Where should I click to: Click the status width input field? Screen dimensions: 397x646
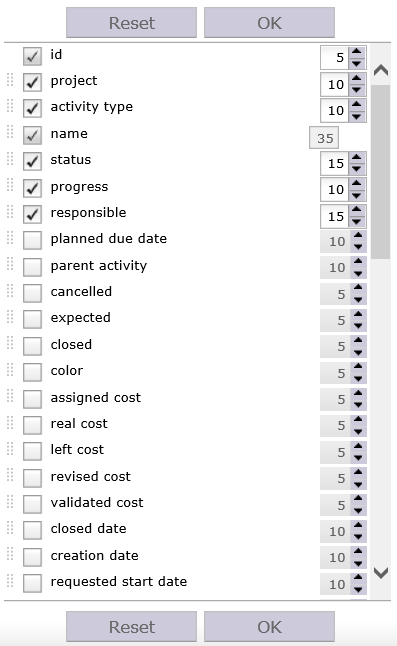[335, 163]
